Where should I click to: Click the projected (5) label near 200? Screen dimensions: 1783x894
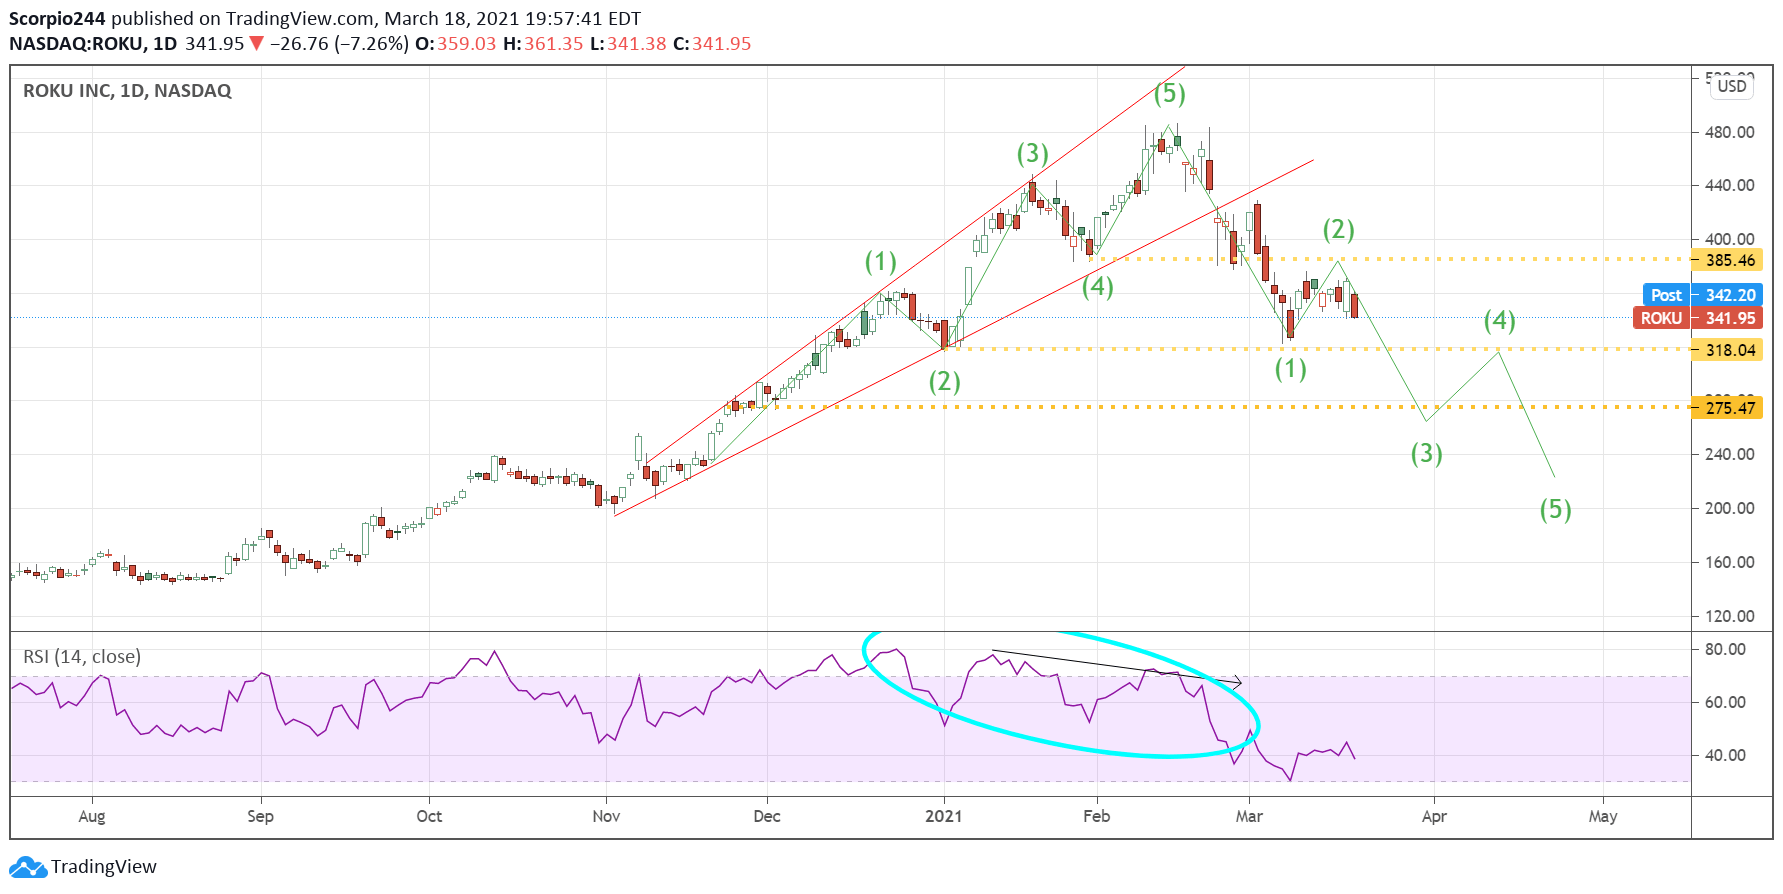[x=1555, y=510]
